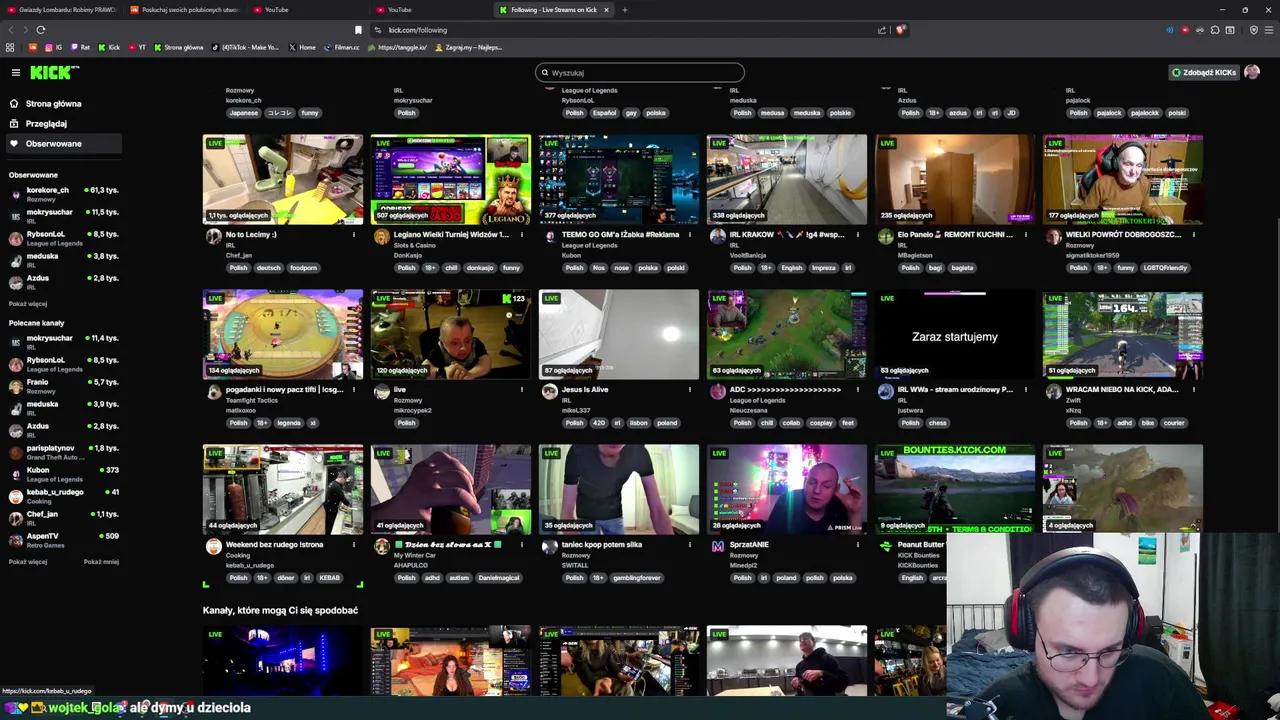1280x720 pixels.
Task: Bookmark page icon in address bar
Action: pos(358,30)
